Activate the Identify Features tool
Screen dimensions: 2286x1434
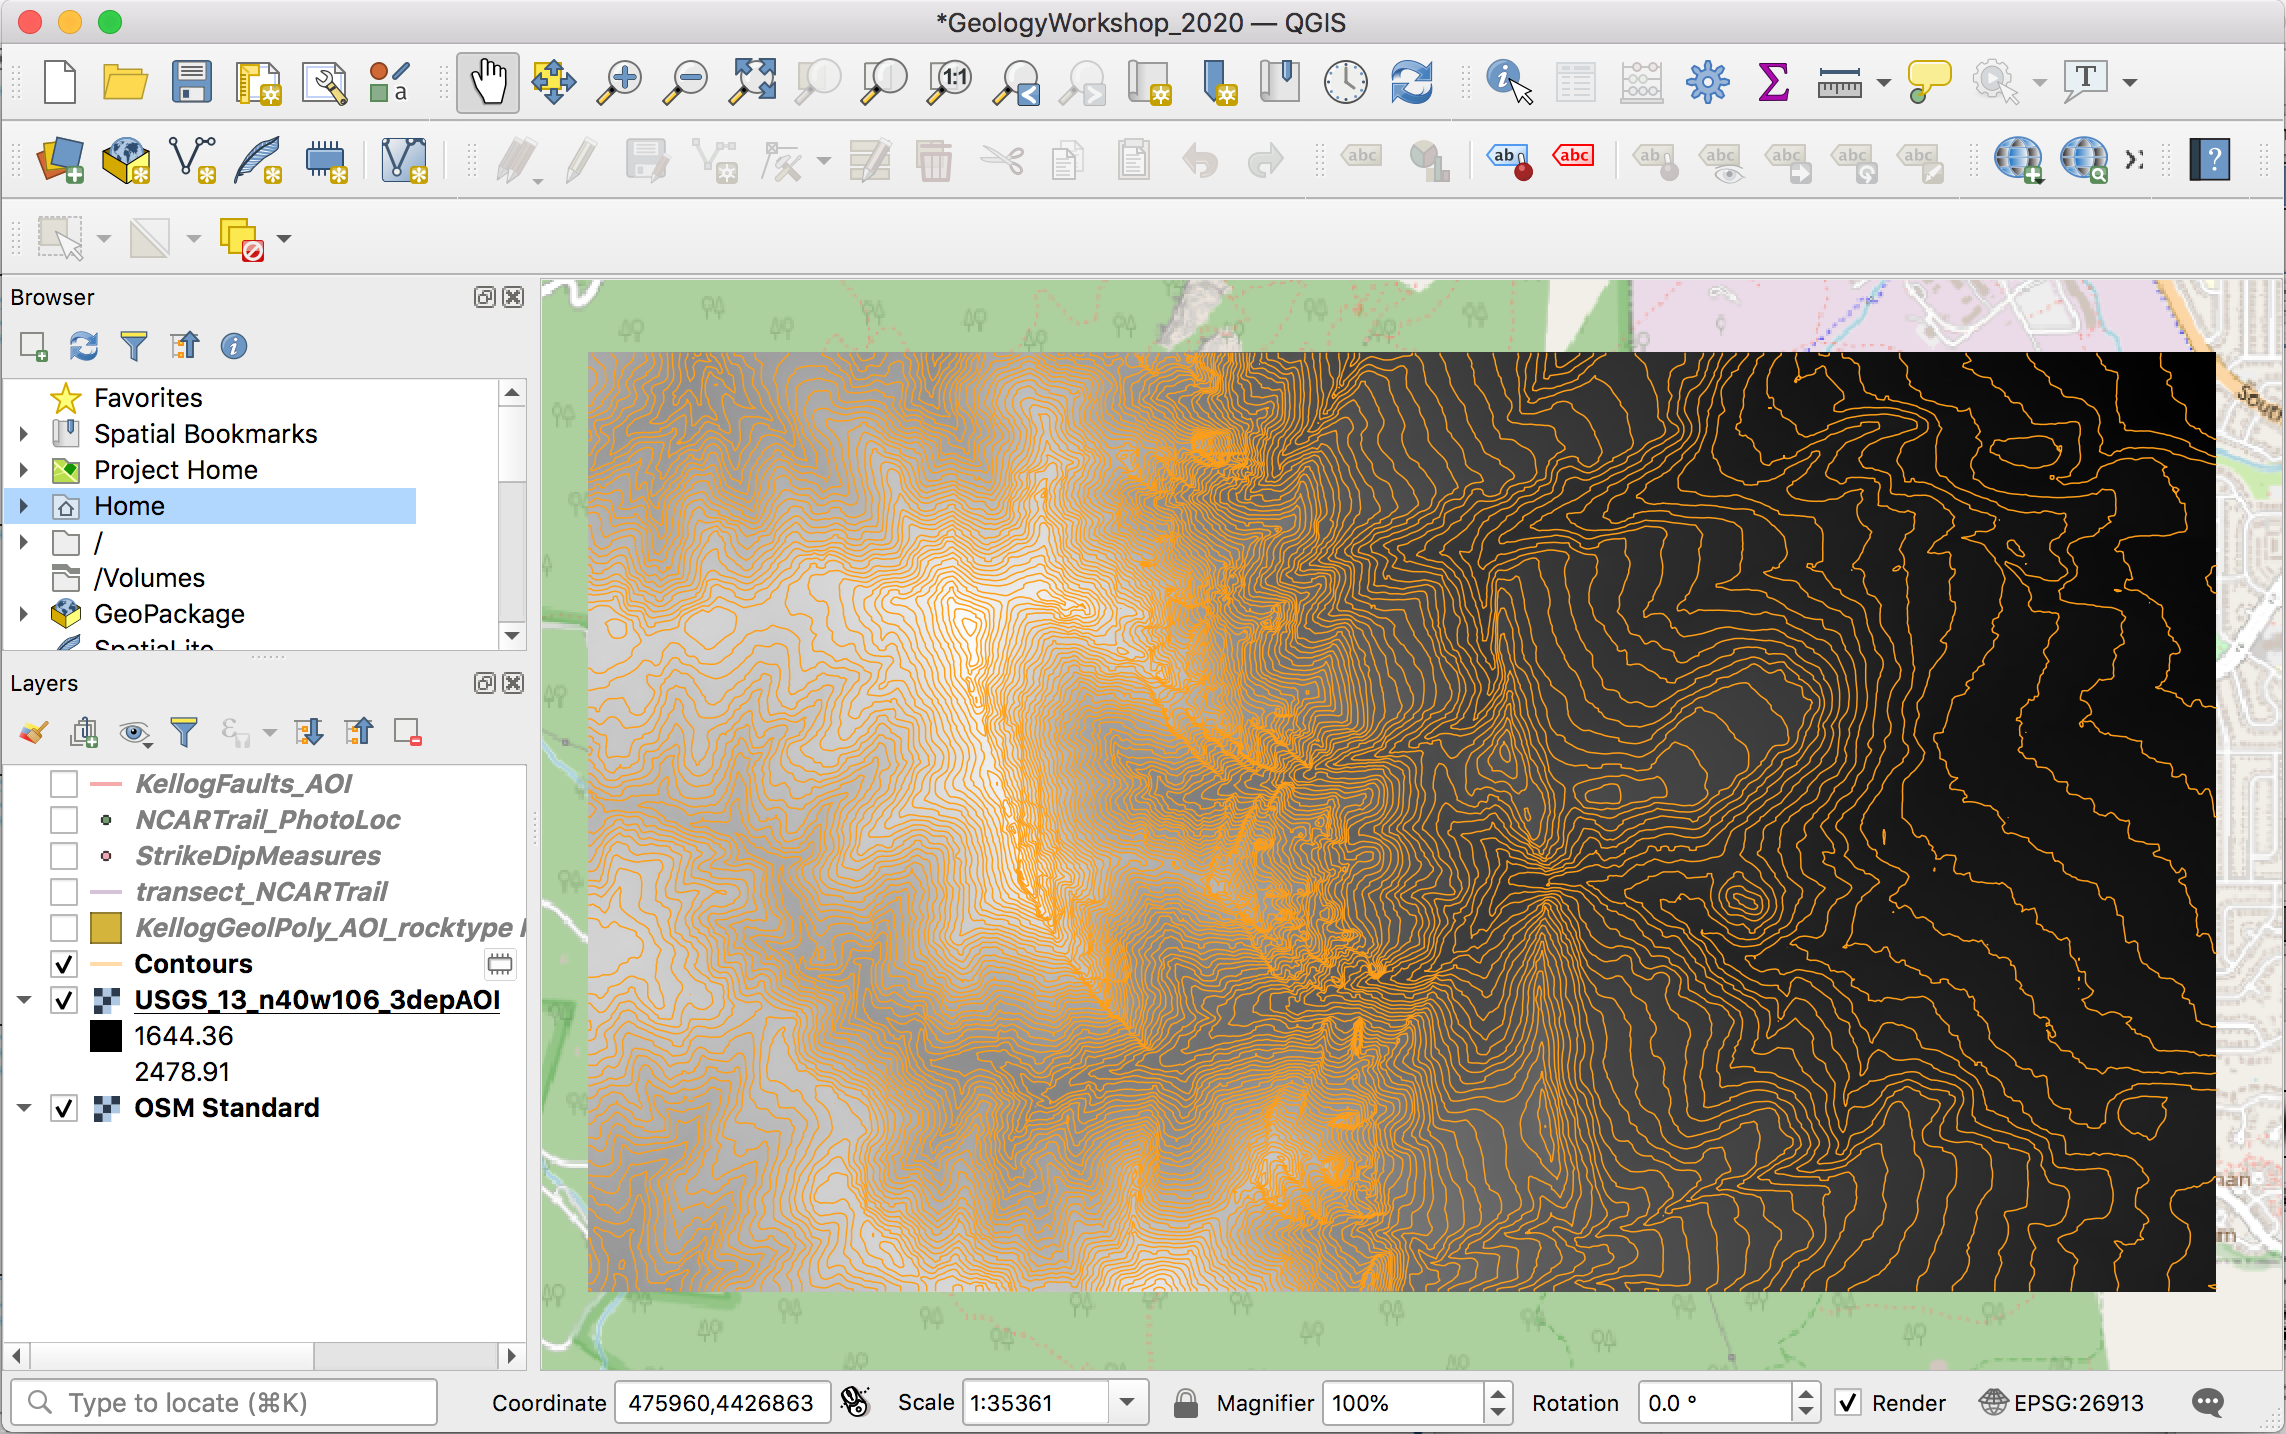click(1508, 82)
